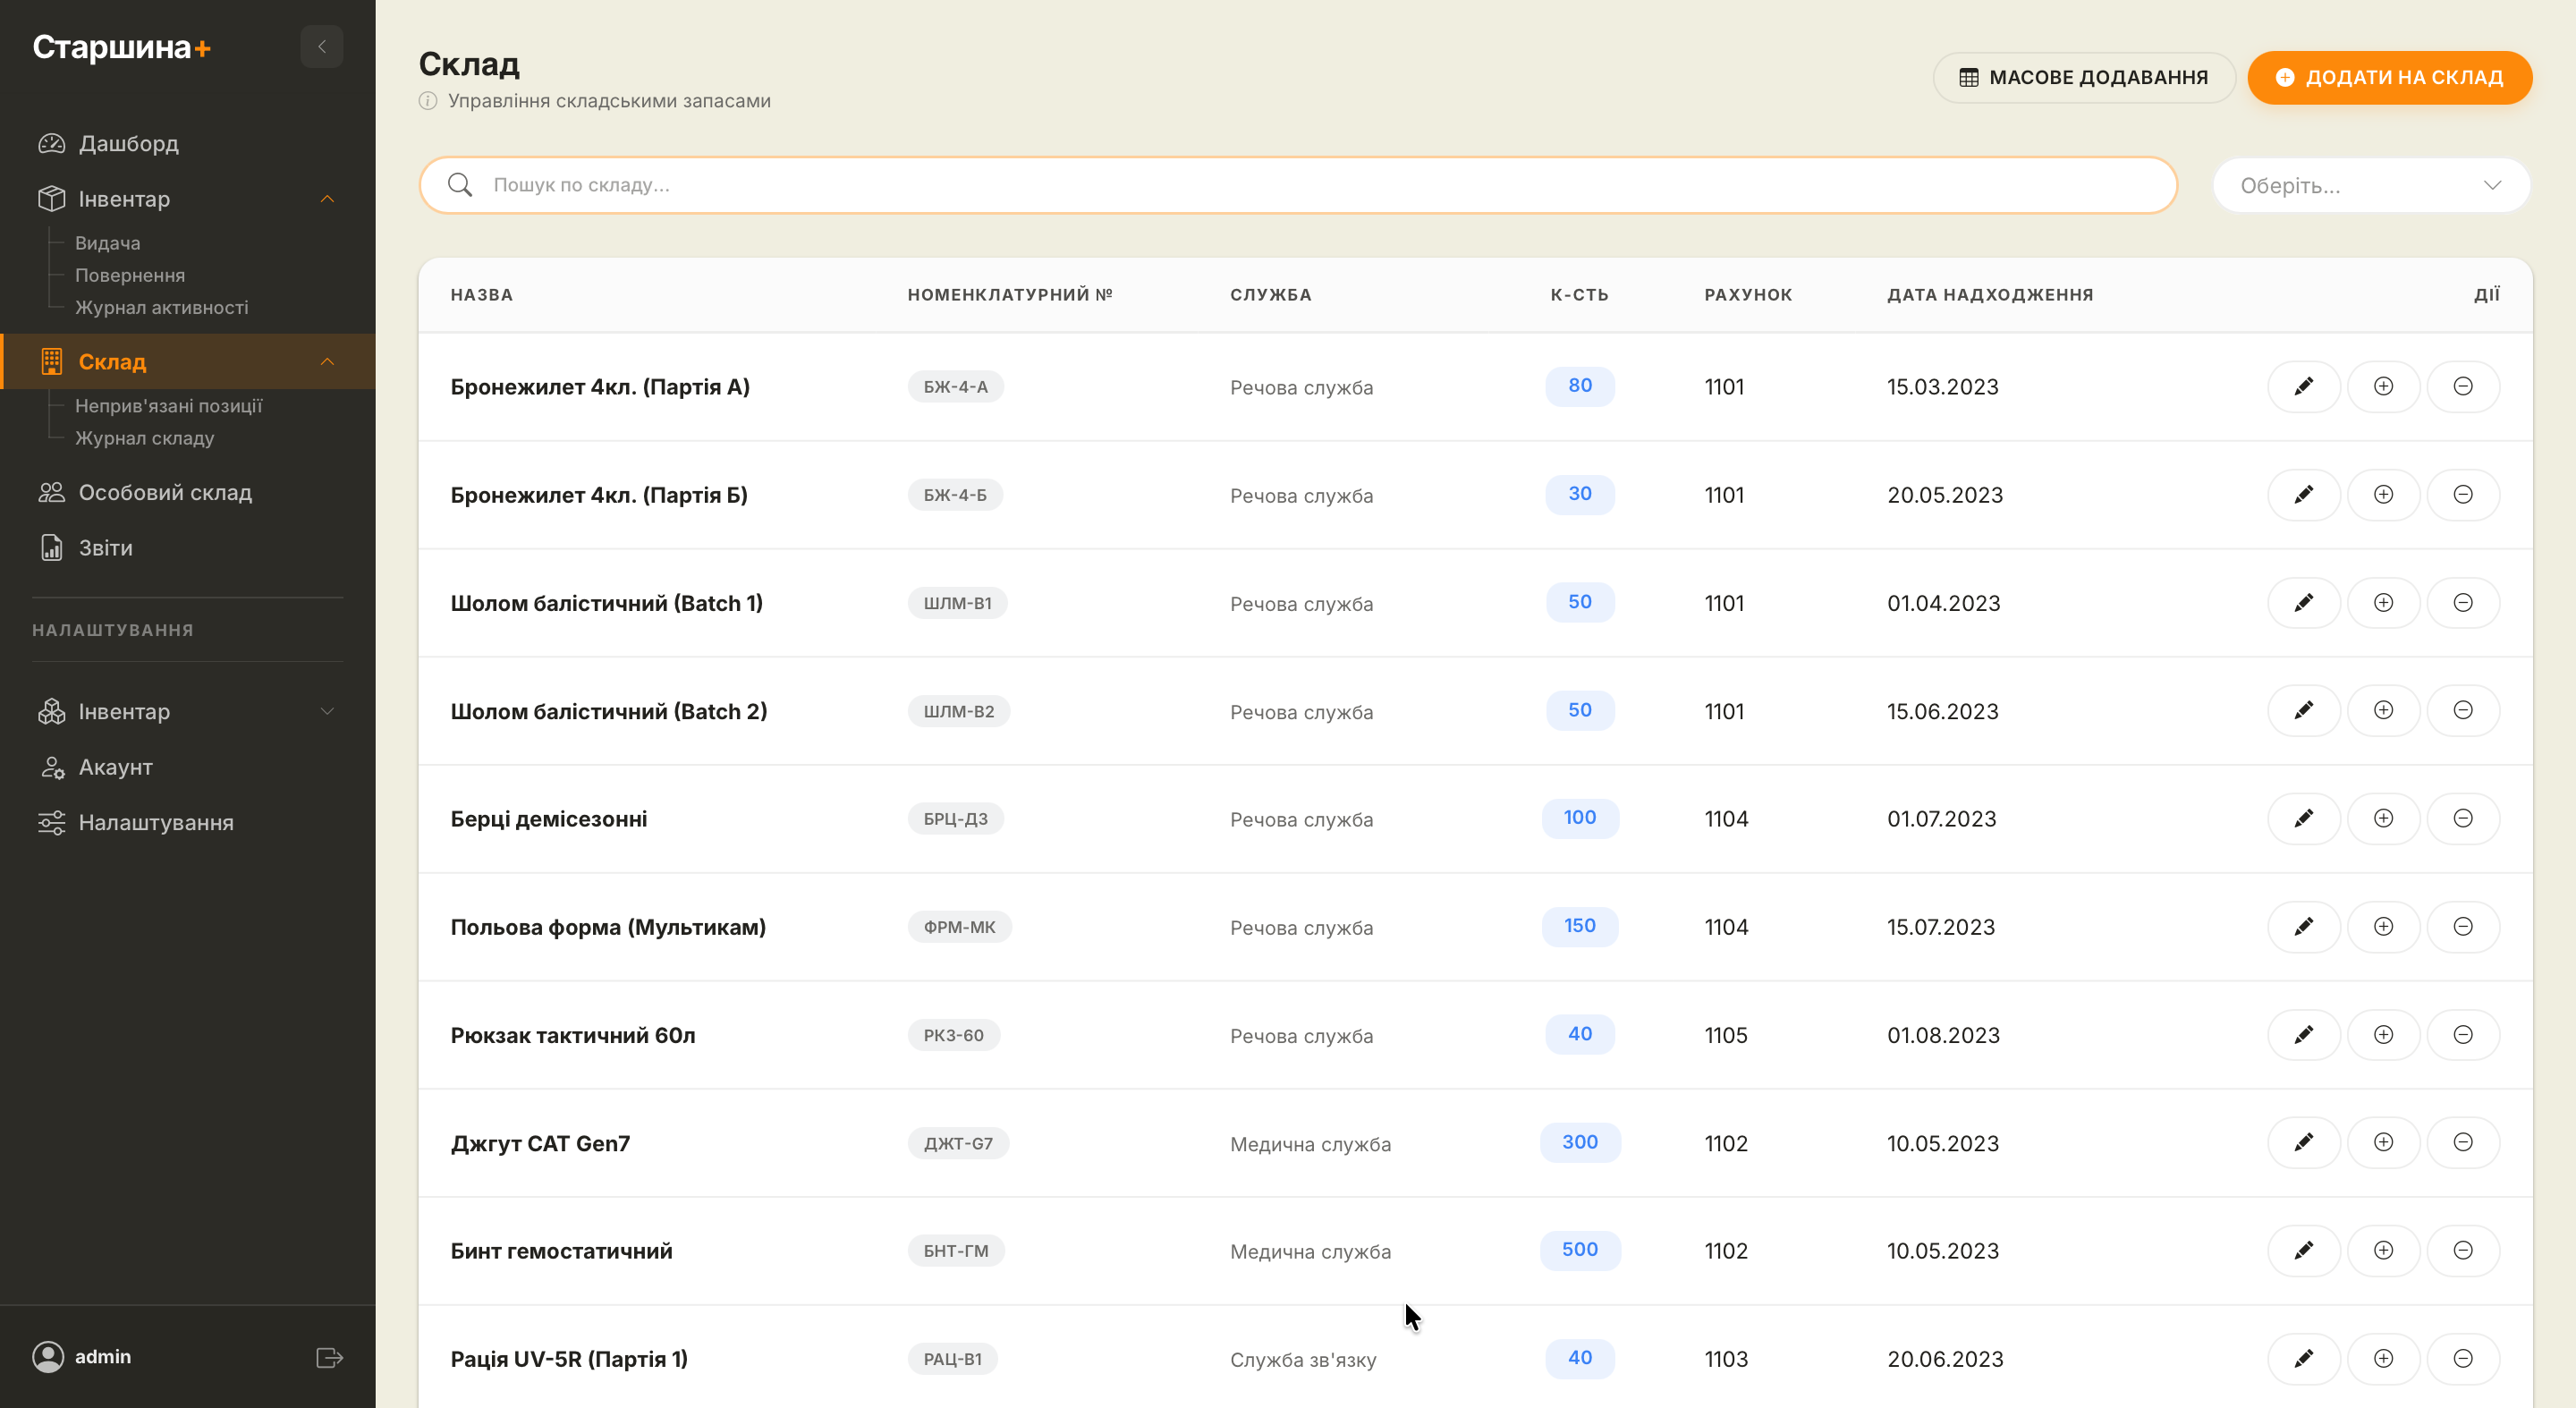Click minus icon for Польова форма (Мультикам)
The image size is (2576, 1408).
tap(2462, 927)
